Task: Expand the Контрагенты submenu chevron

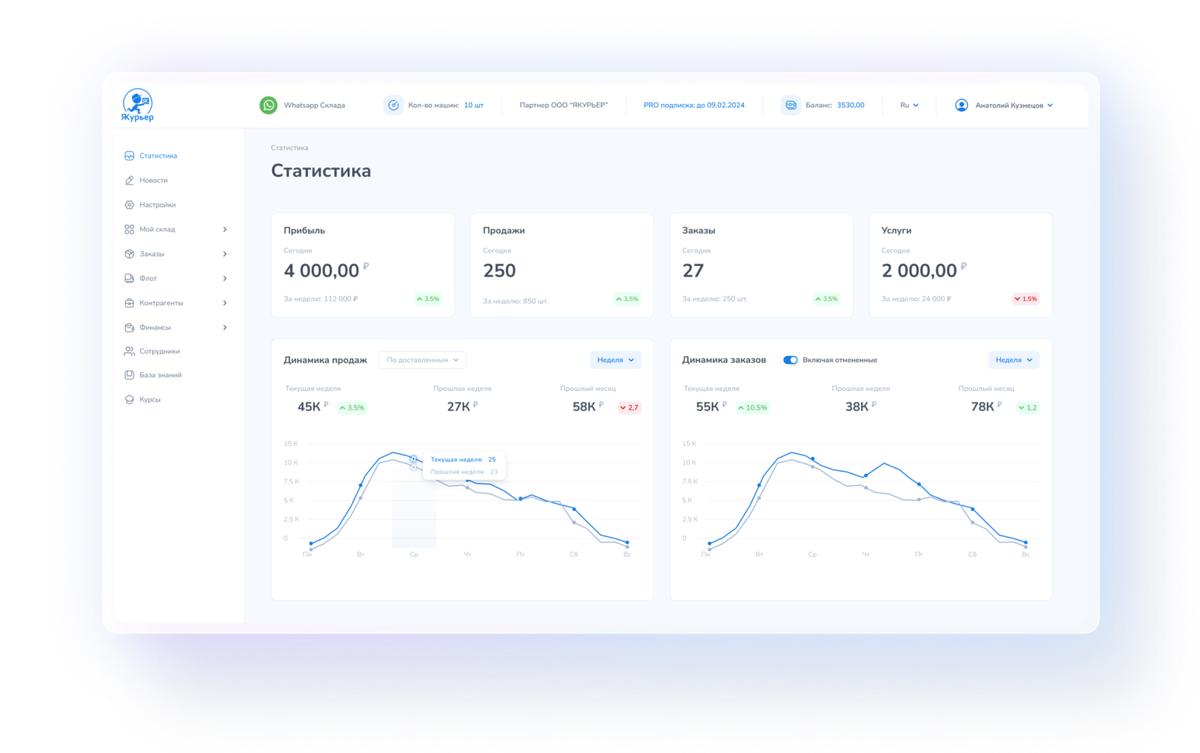Action: tap(225, 303)
